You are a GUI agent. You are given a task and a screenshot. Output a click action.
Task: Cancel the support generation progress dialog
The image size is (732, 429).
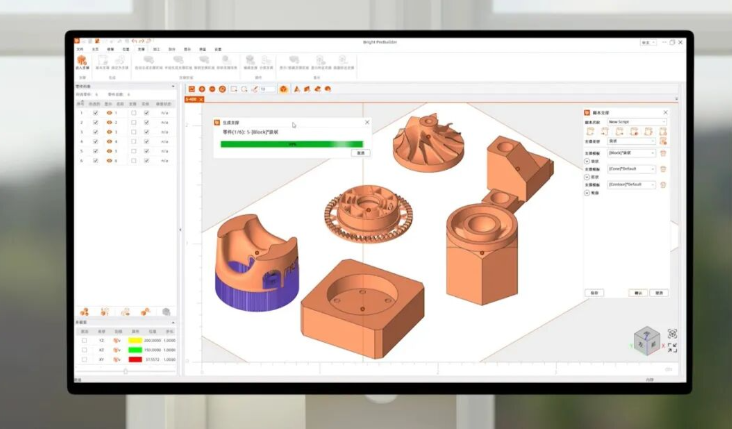pos(361,153)
